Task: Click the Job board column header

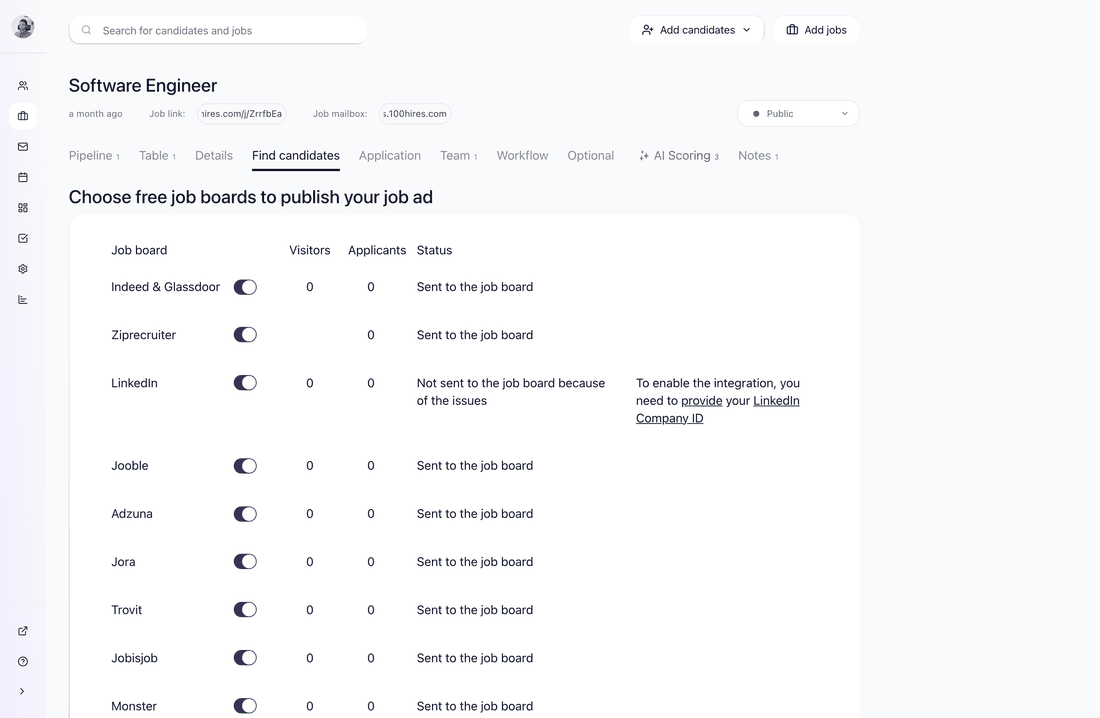Action: [139, 251]
